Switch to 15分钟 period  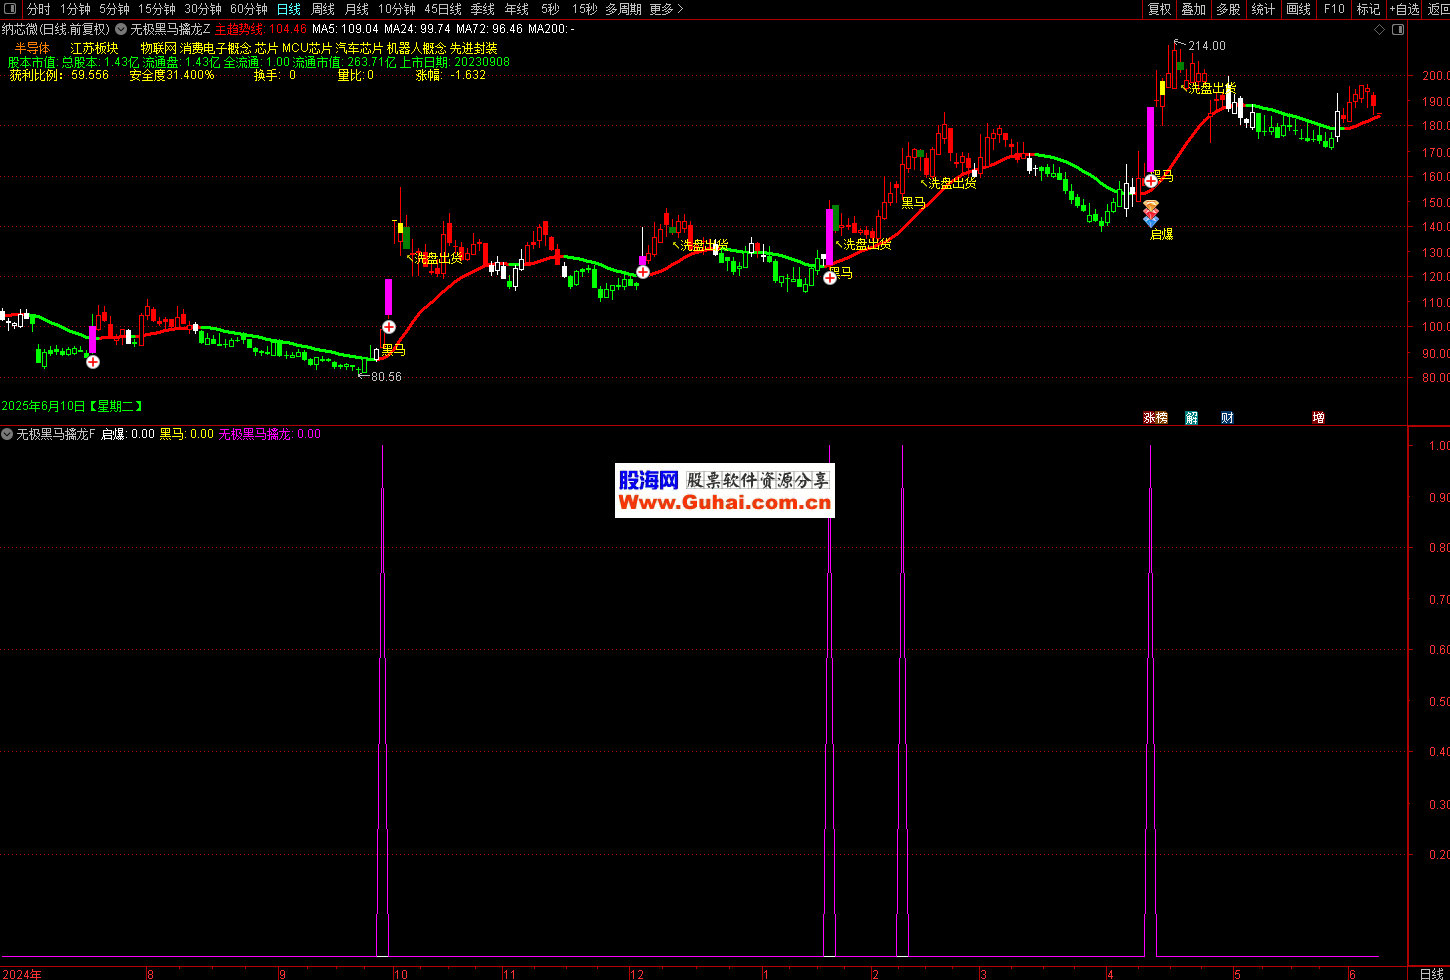point(156,9)
